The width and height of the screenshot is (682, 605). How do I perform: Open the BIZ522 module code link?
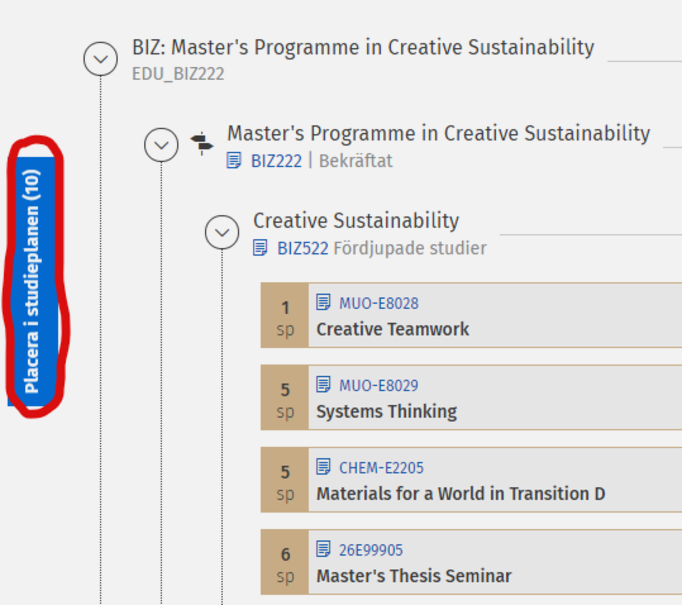coord(302,248)
